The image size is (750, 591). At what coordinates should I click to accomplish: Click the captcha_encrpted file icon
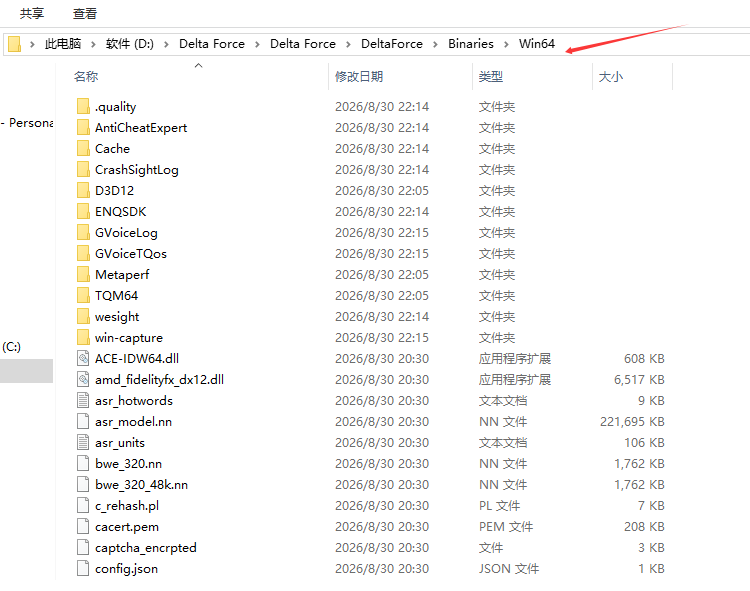(83, 548)
